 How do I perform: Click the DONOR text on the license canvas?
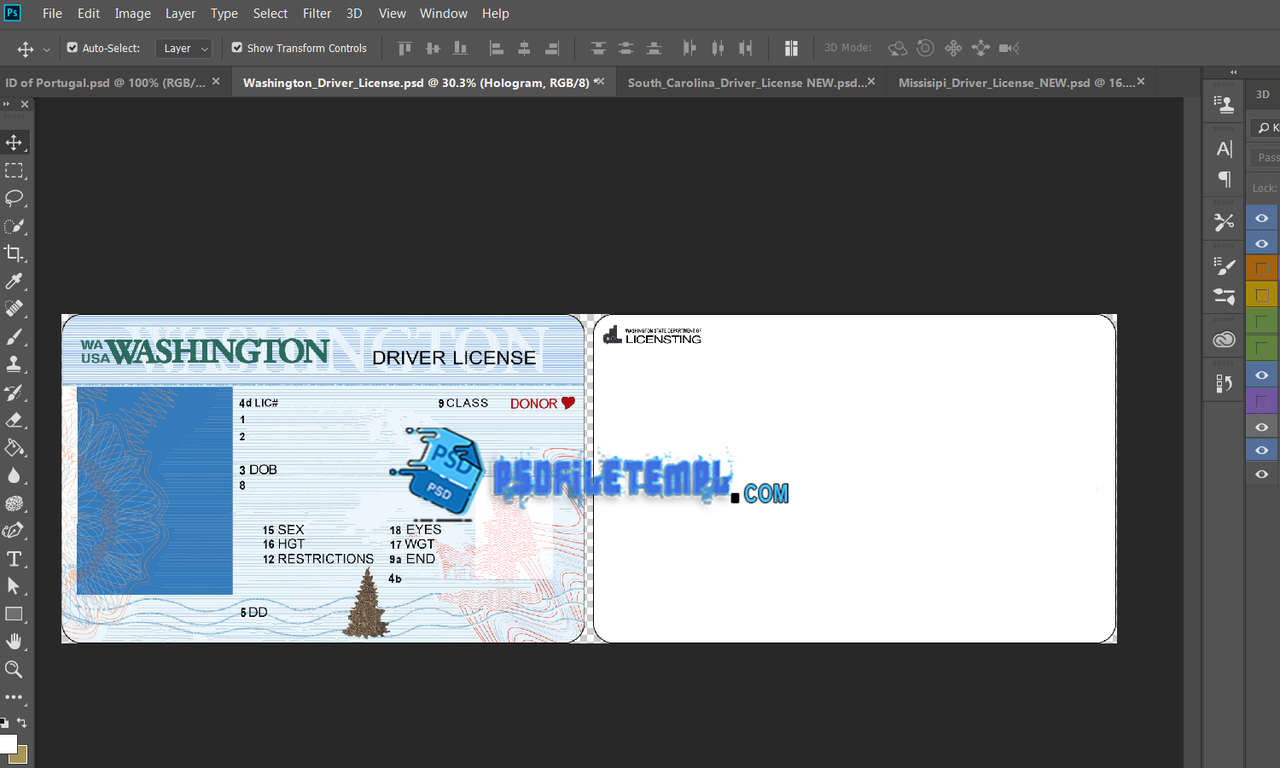pyautogui.click(x=533, y=403)
